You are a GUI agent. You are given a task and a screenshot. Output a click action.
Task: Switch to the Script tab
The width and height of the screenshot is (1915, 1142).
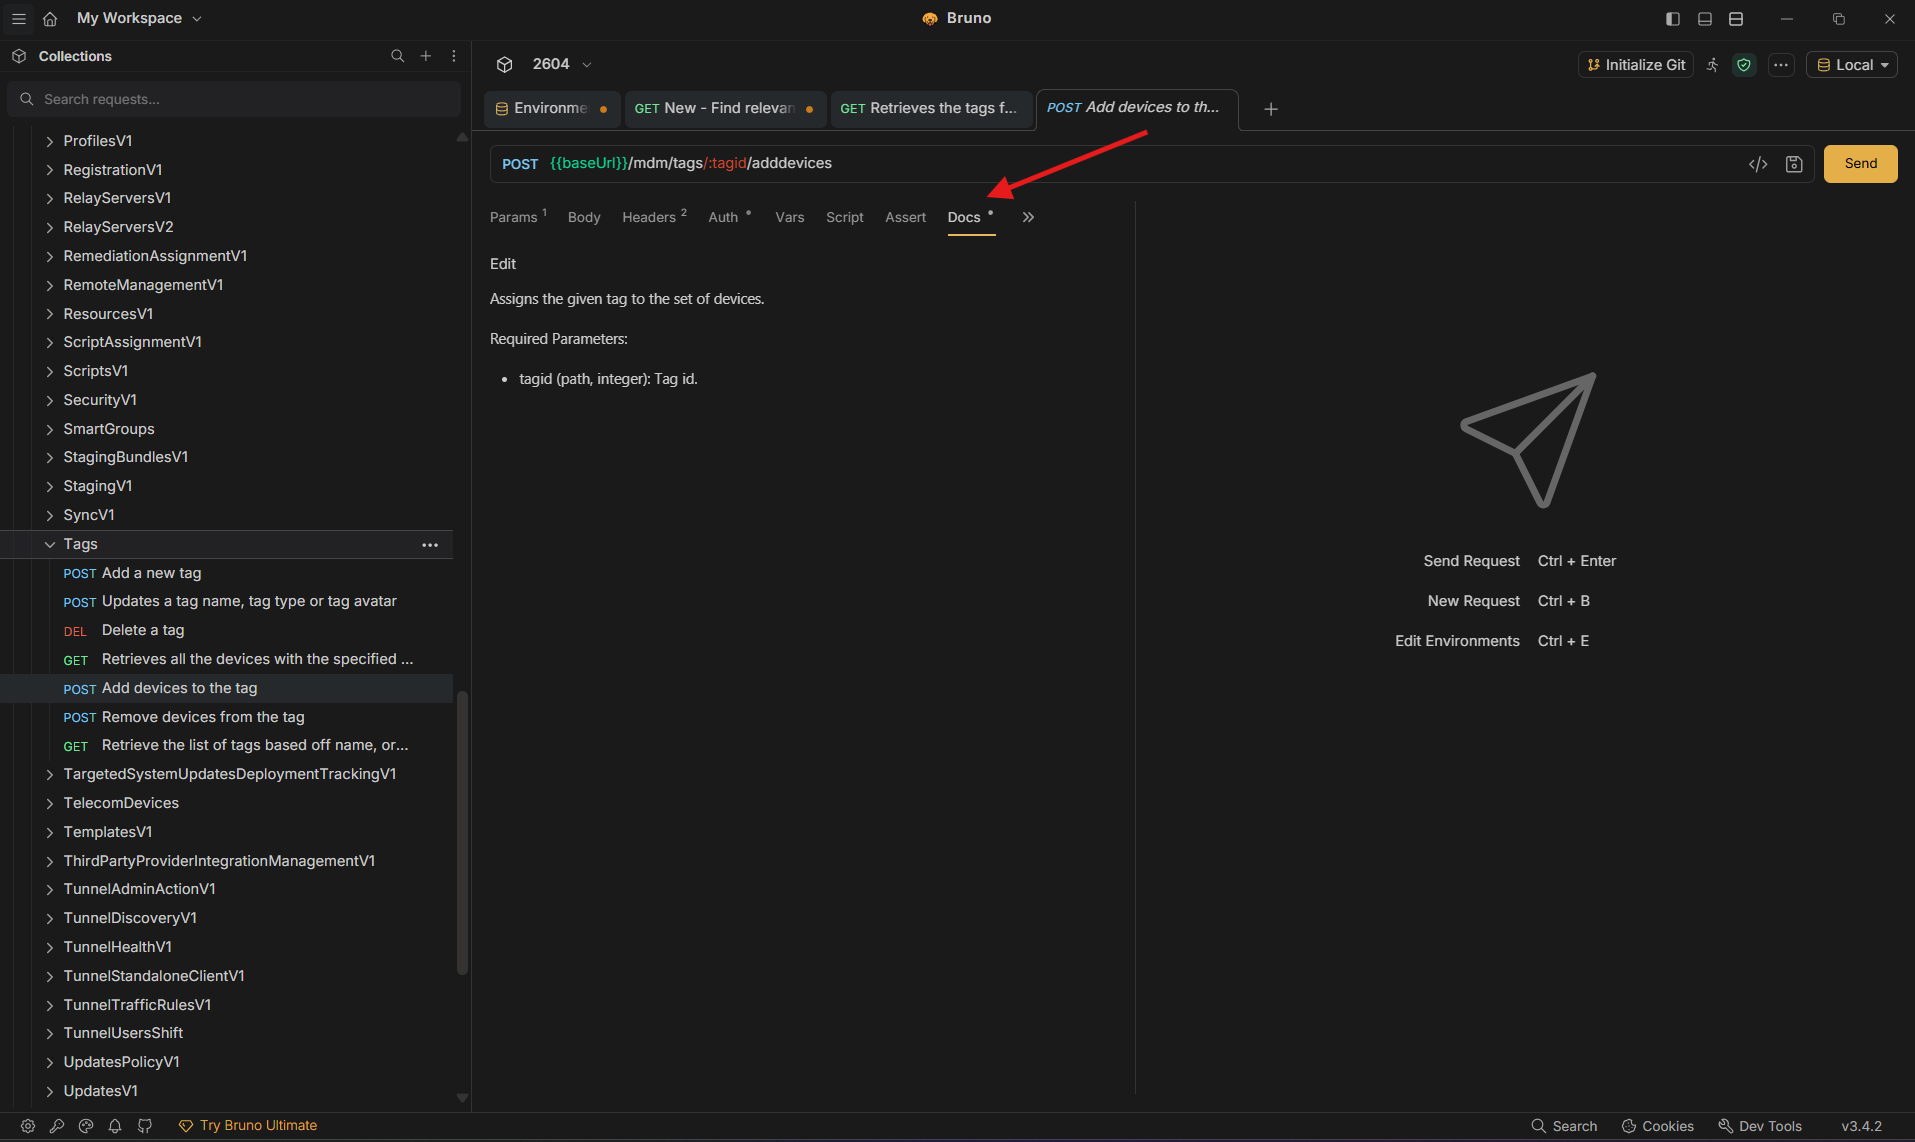click(845, 217)
